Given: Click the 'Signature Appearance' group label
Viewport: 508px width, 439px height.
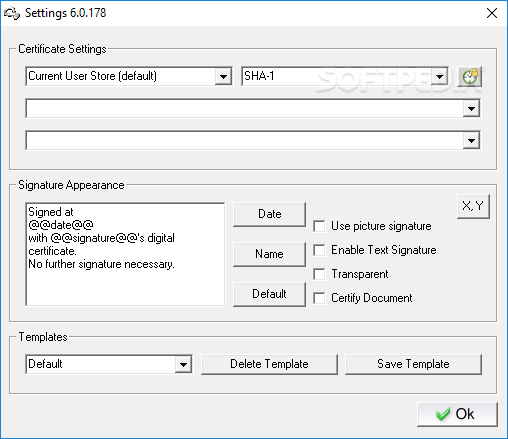Looking at the screenshot, I should [x=71, y=185].
